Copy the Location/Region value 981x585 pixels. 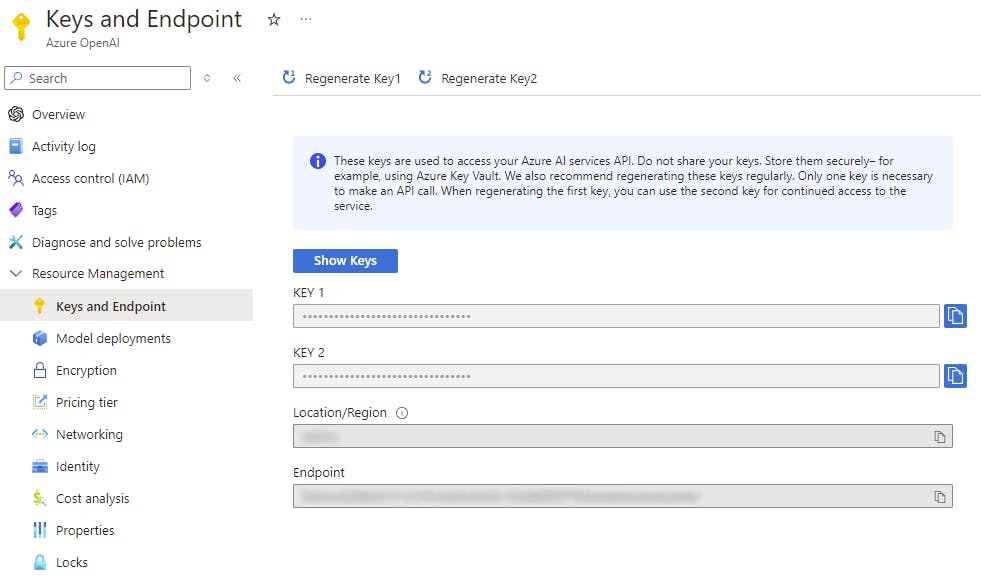(939, 437)
